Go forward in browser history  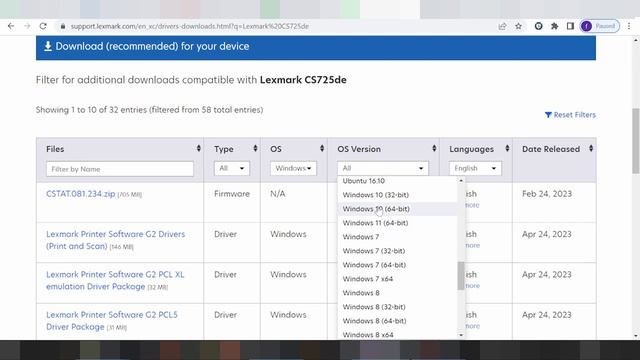pos(27,26)
